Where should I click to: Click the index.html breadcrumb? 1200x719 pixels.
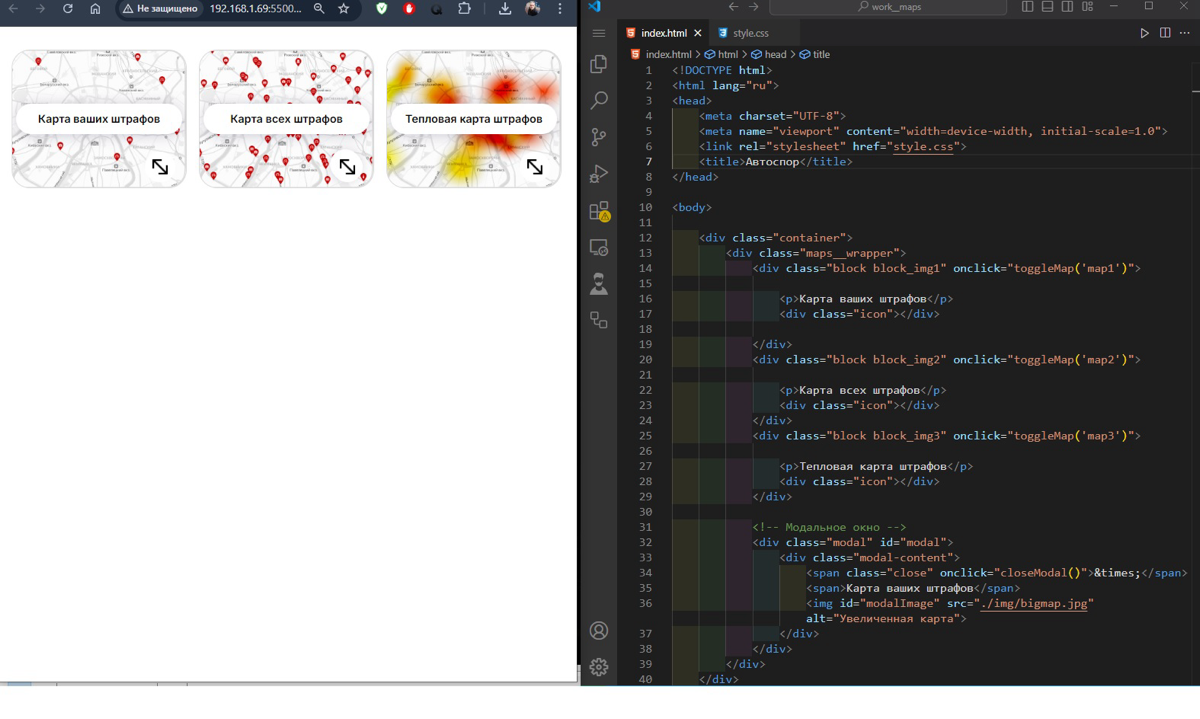[661, 54]
